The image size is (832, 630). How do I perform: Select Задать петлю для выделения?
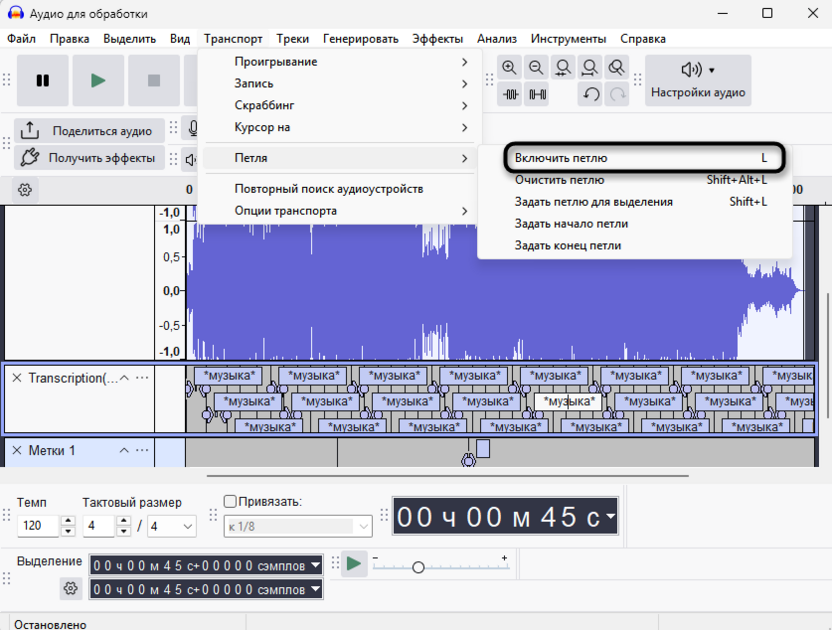point(640,202)
